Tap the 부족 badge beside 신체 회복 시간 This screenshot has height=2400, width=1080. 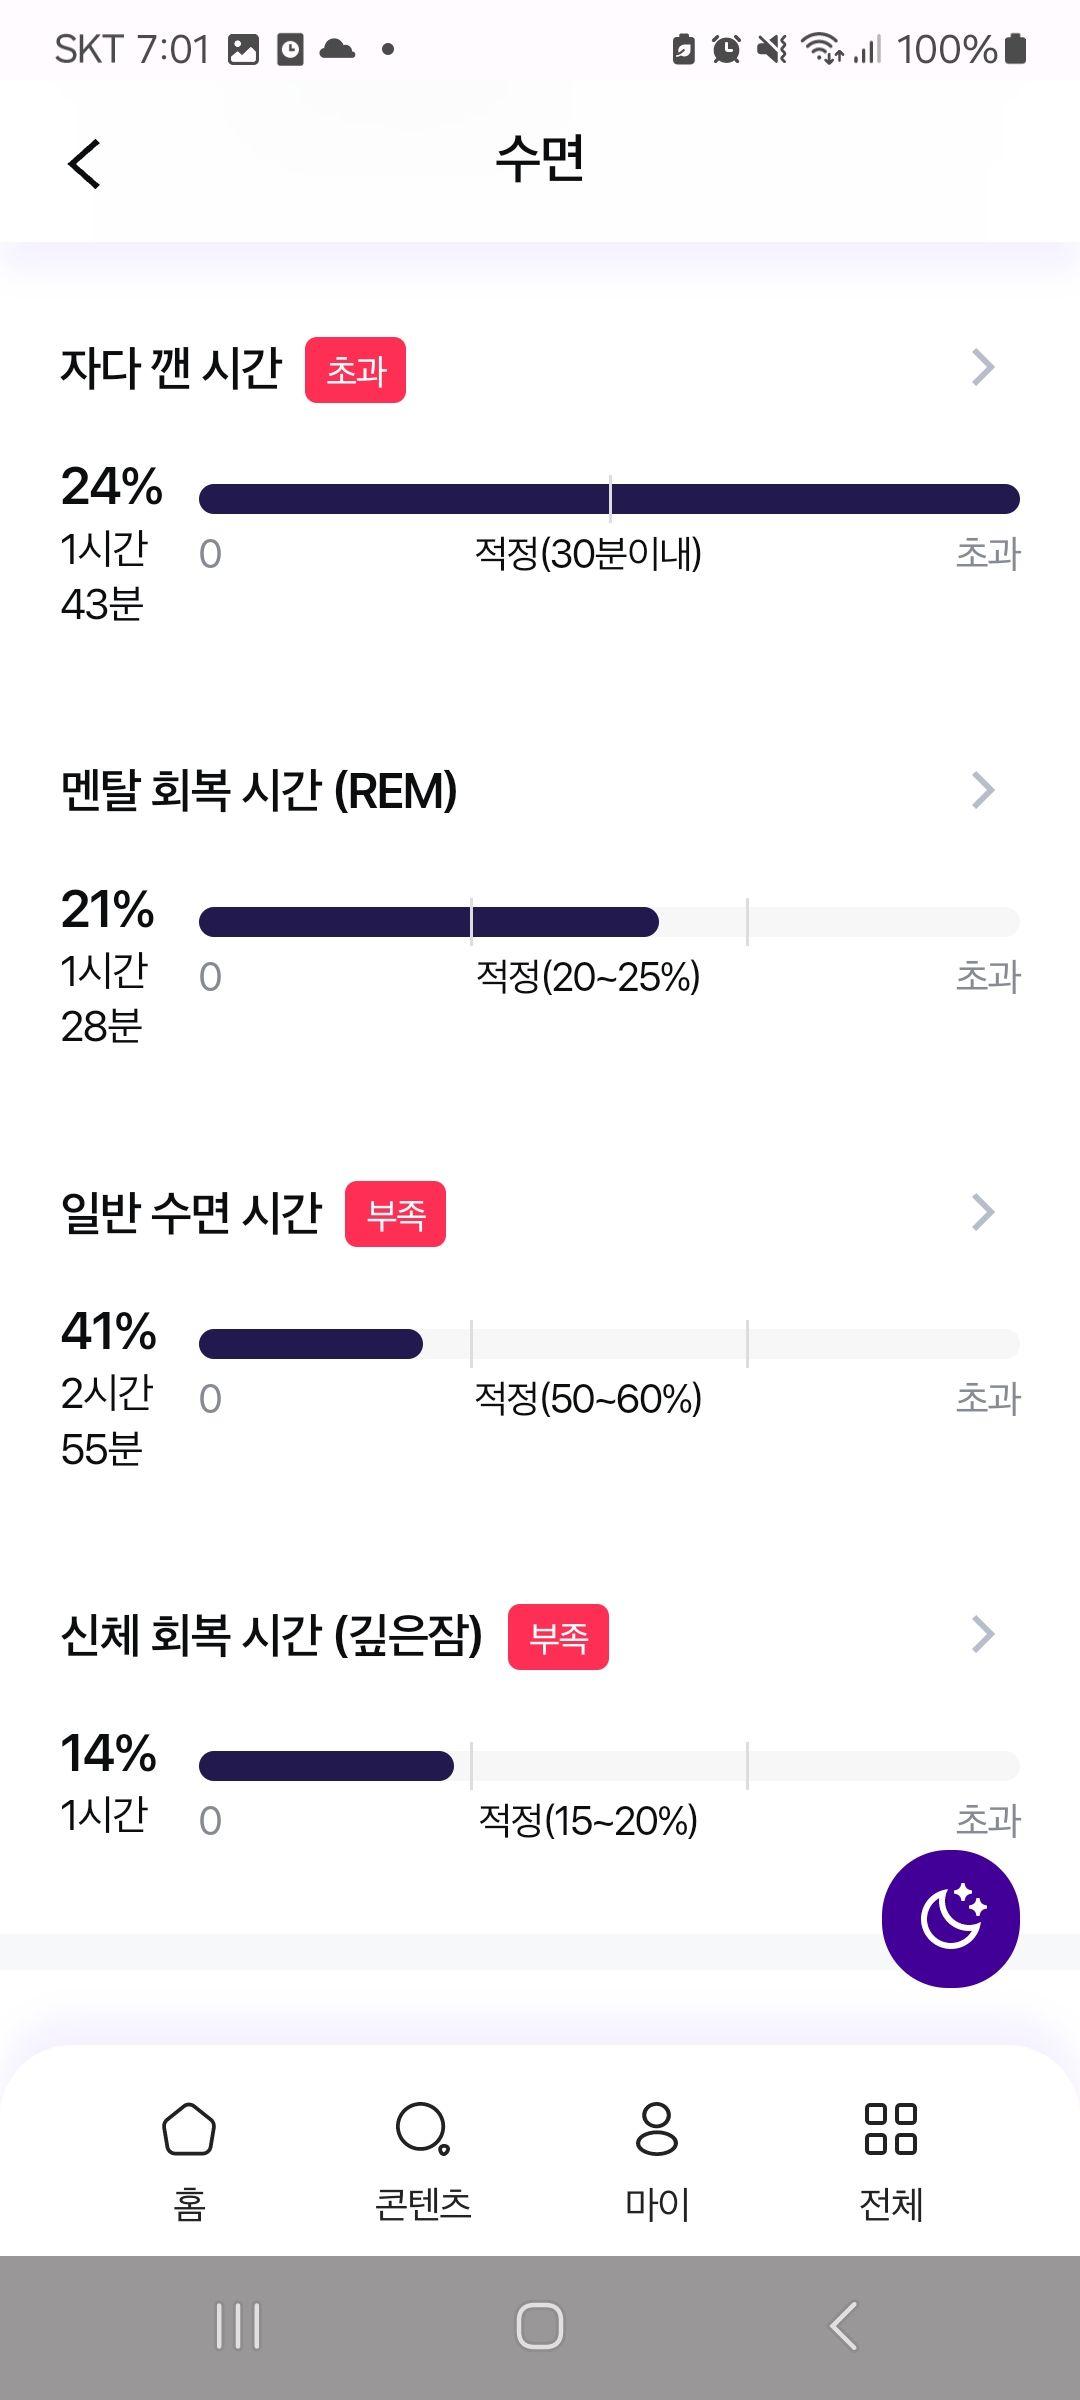coord(558,1637)
